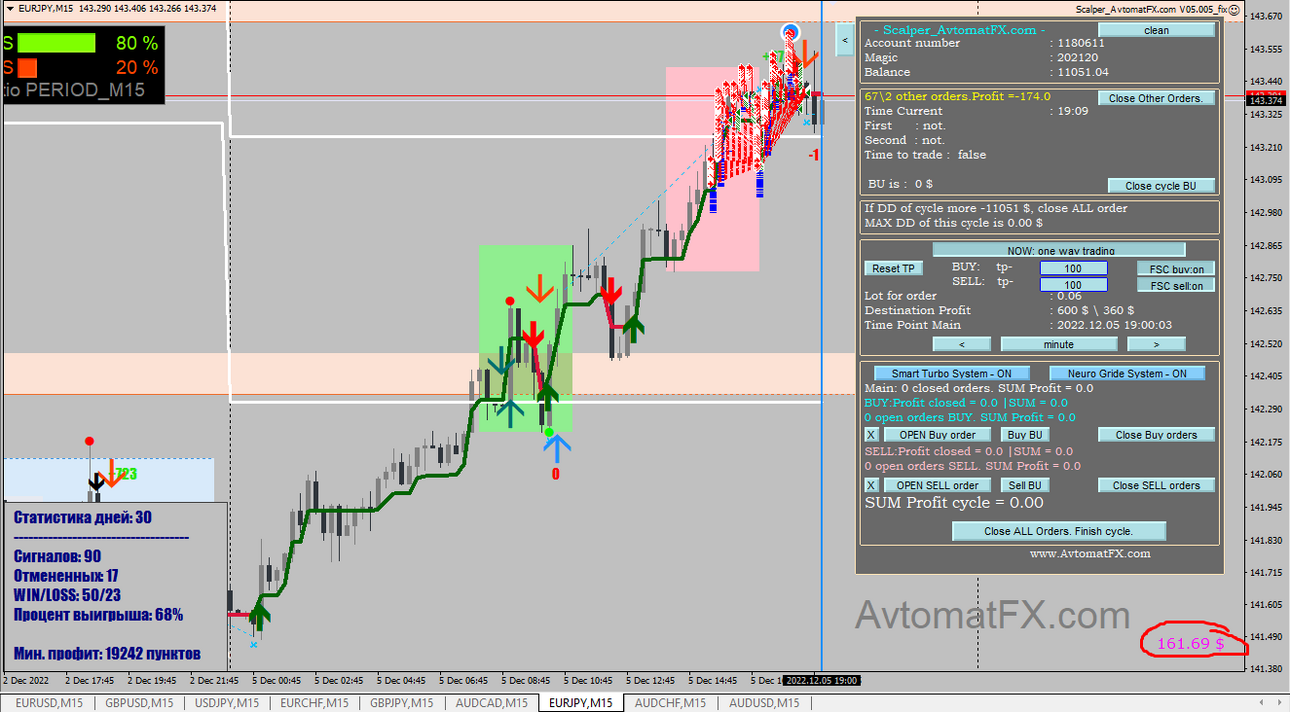Click the red -1 label under the last candle

pos(814,155)
